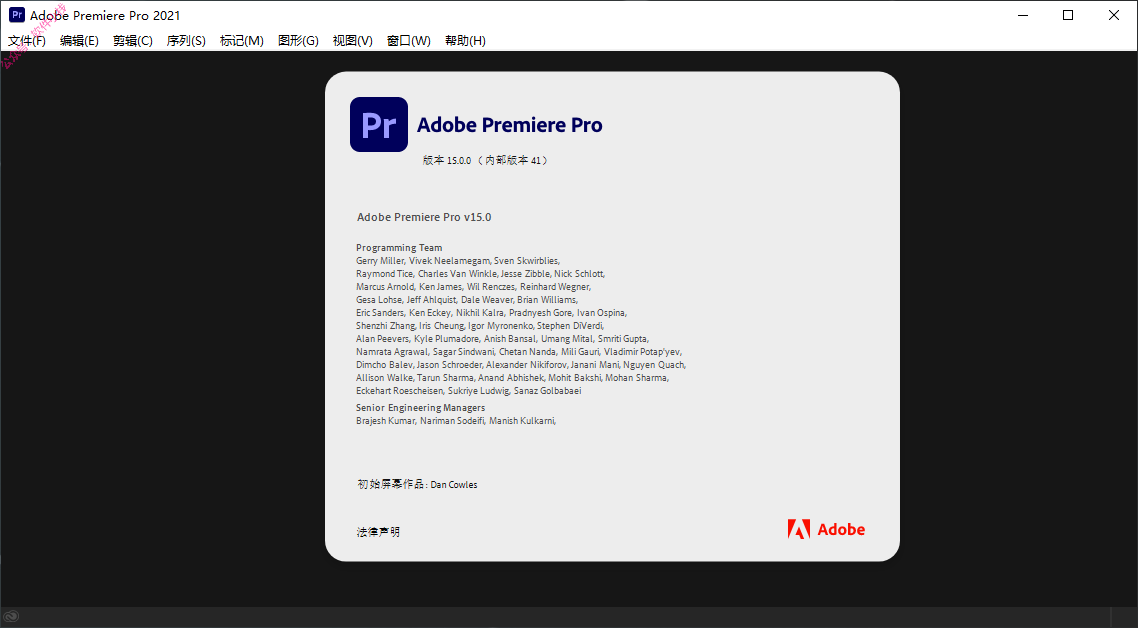Screen dimensions: 1138x628
Task: Click the 'Senior Engineering Managers' heading
Action: pyautogui.click(x=420, y=407)
